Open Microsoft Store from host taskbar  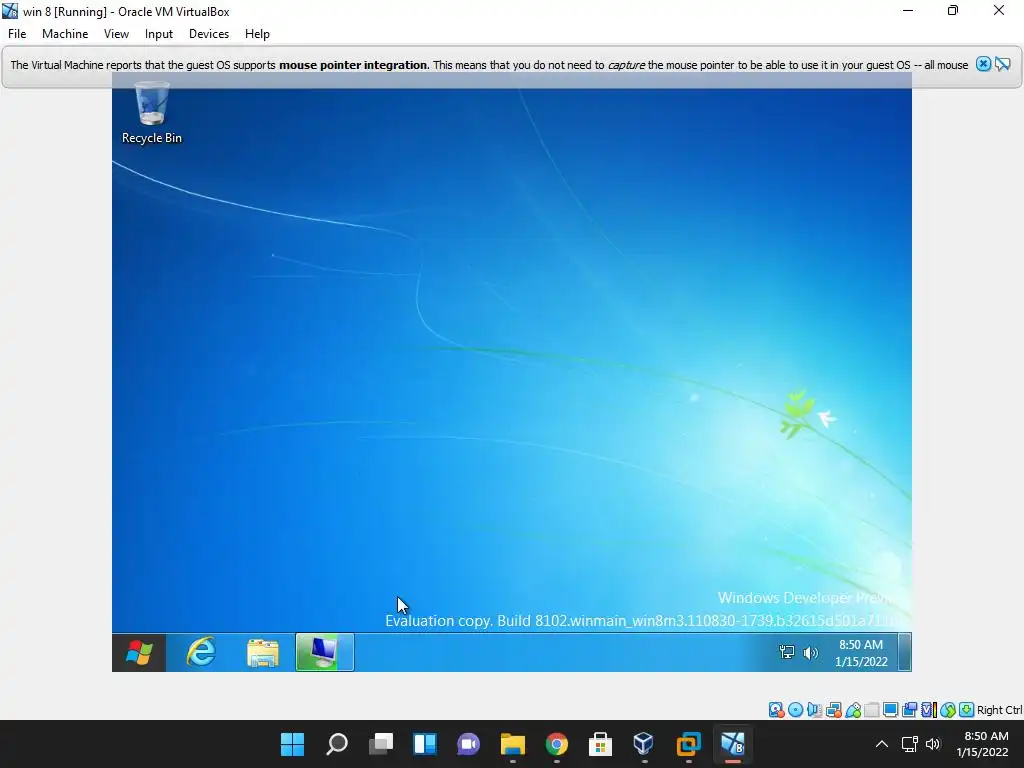click(600, 744)
